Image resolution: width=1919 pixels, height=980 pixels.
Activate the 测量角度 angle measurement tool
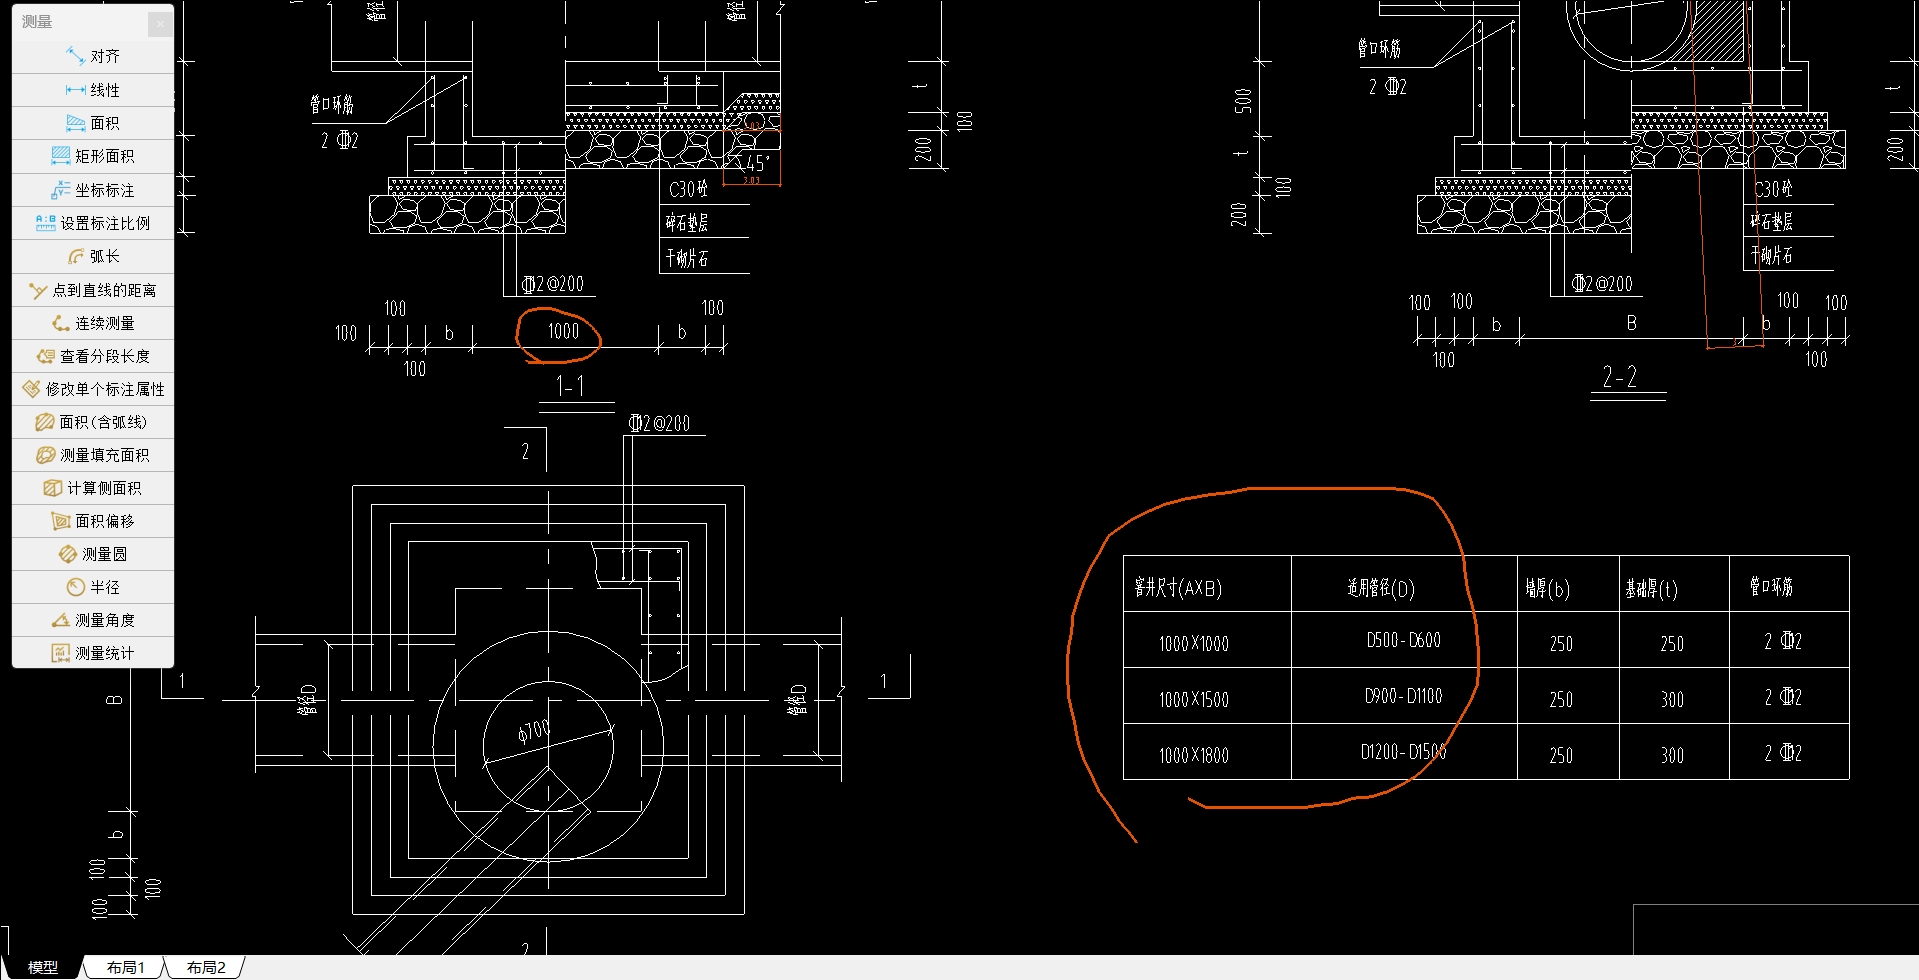[93, 620]
